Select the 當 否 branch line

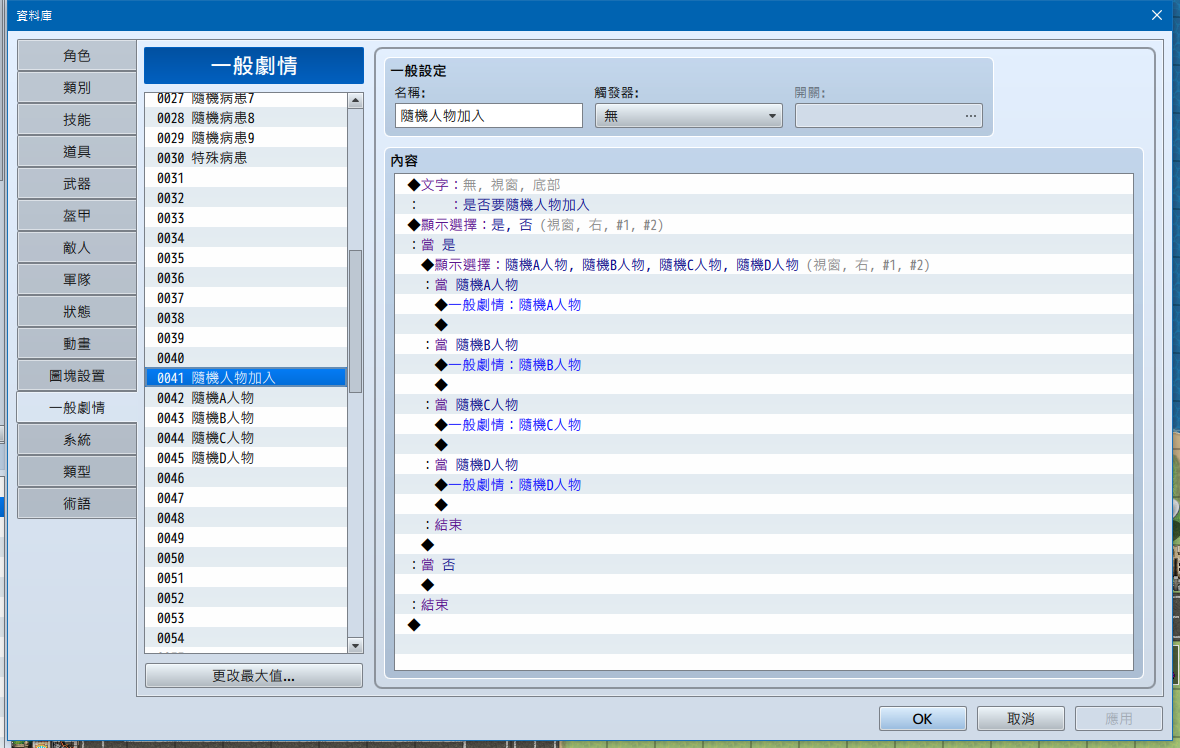764,564
